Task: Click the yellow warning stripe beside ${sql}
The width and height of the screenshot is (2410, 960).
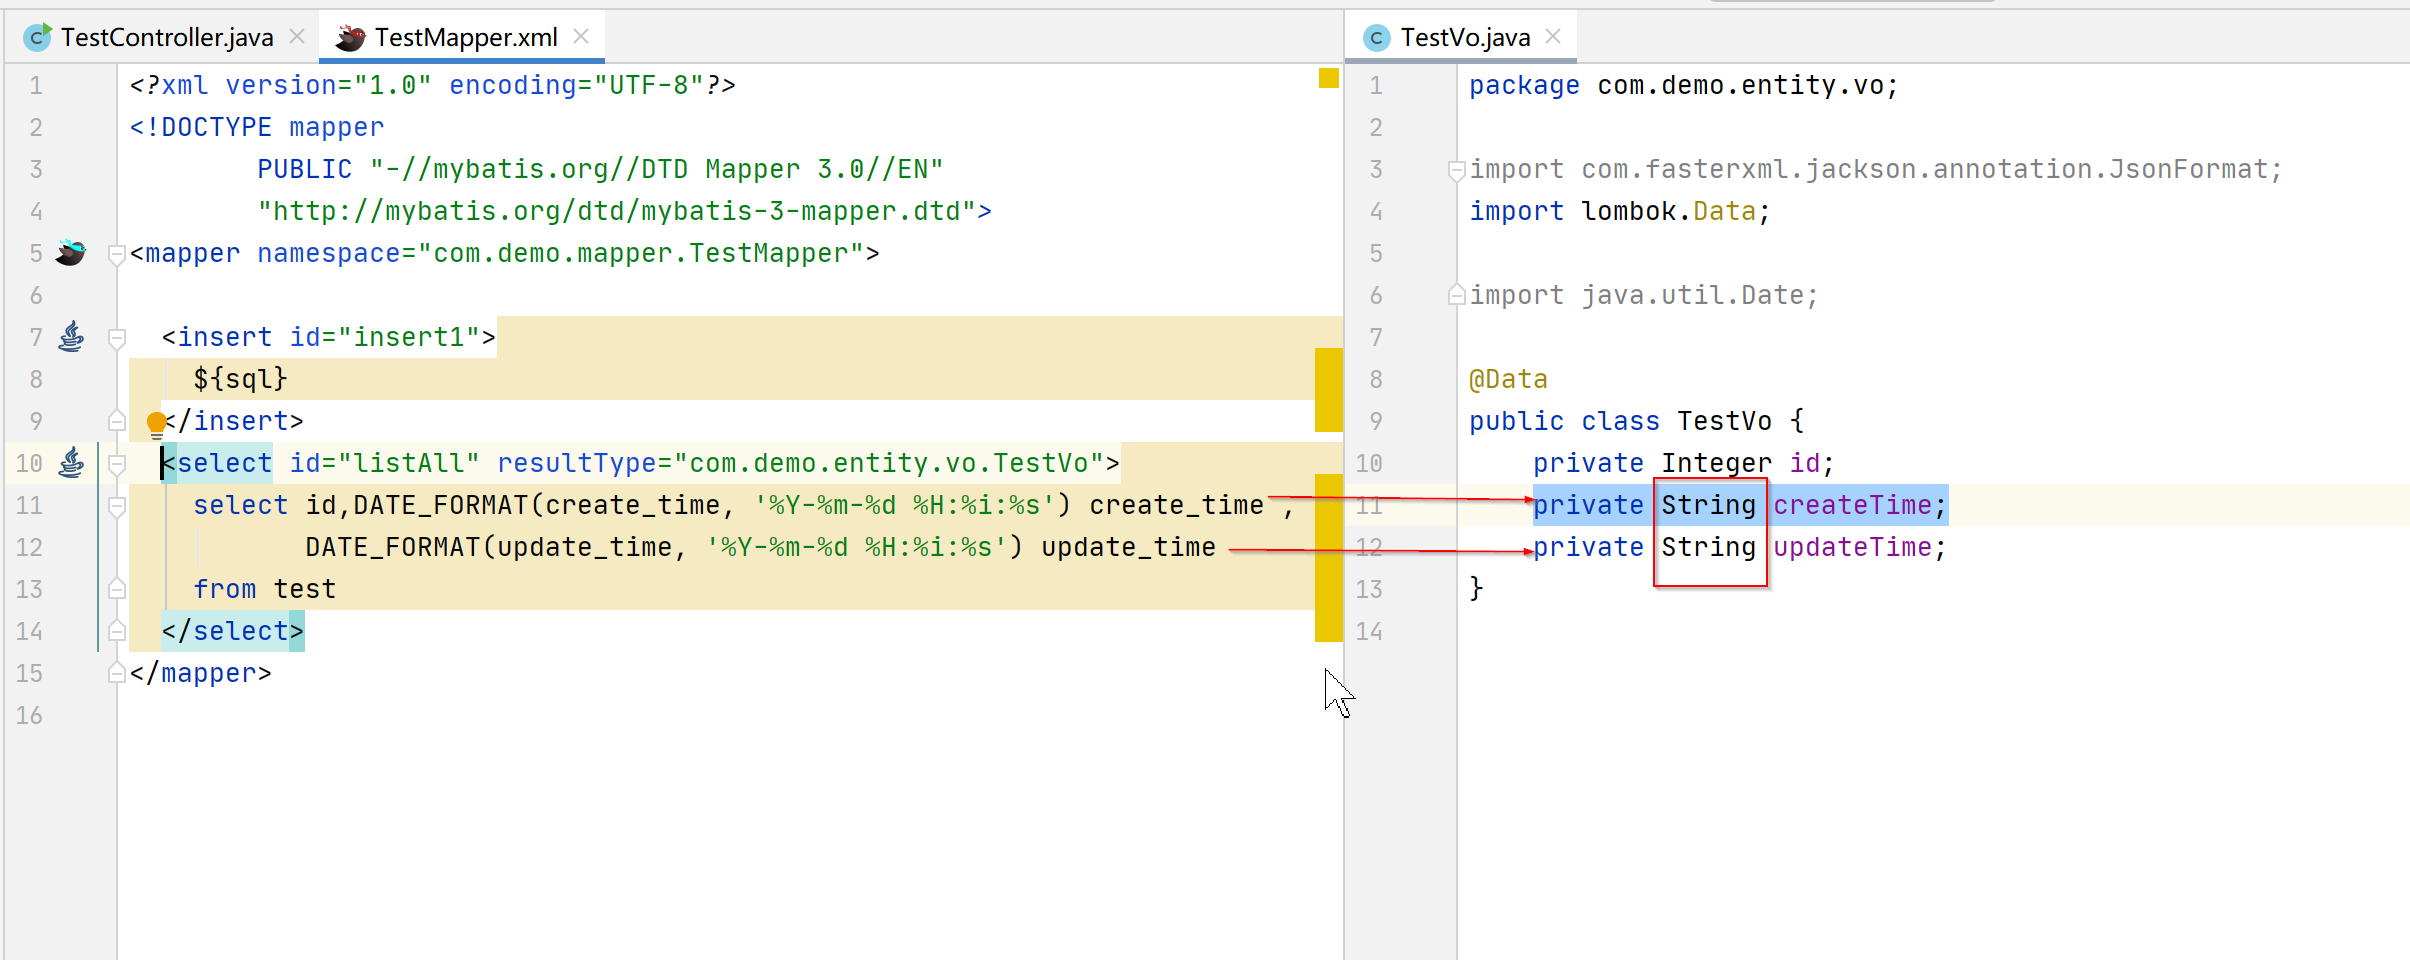Action: click(x=1328, y=389)
